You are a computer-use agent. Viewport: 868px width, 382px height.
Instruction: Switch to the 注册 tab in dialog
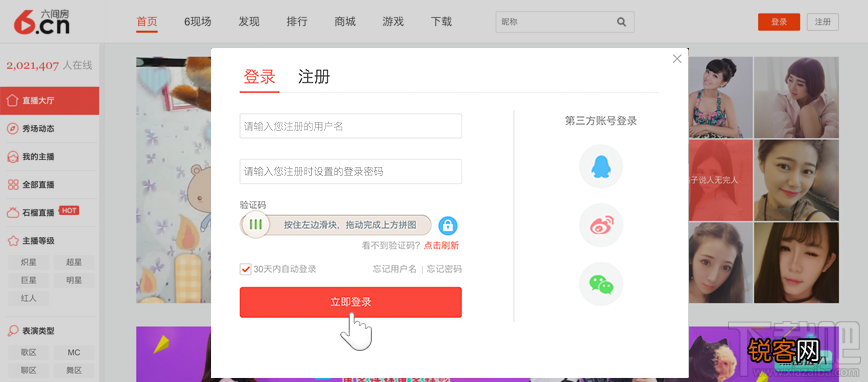point(314,77)
